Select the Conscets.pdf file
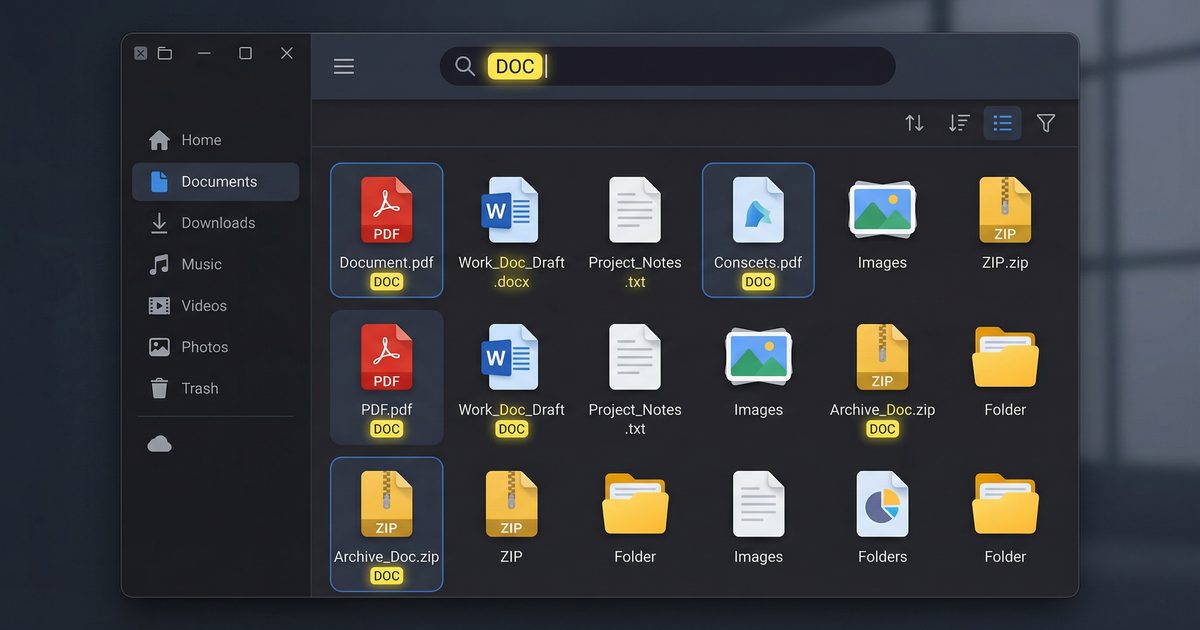This screenshot has height=630, width=1200. pyautogui.click(x=758, y=230)
